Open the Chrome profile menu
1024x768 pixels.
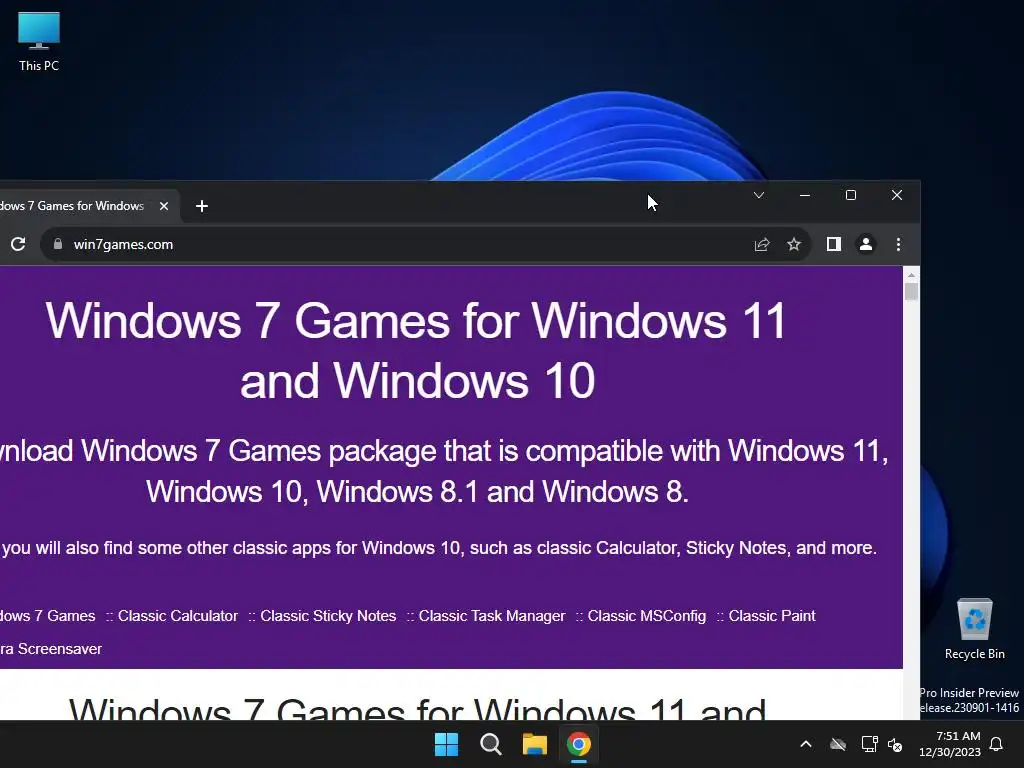point(865,244)
